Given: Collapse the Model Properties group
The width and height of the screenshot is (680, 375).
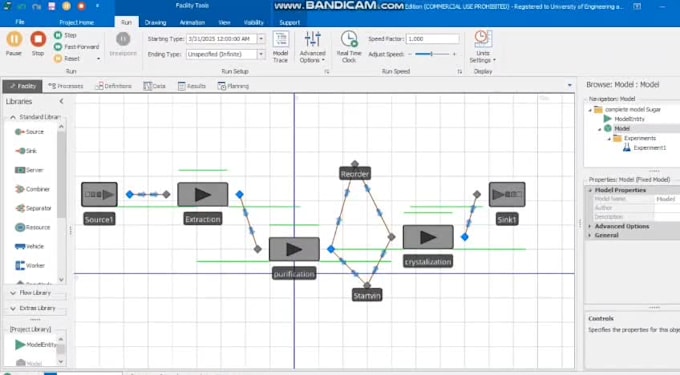Looking at the screenshot, I should pos(590,190).
